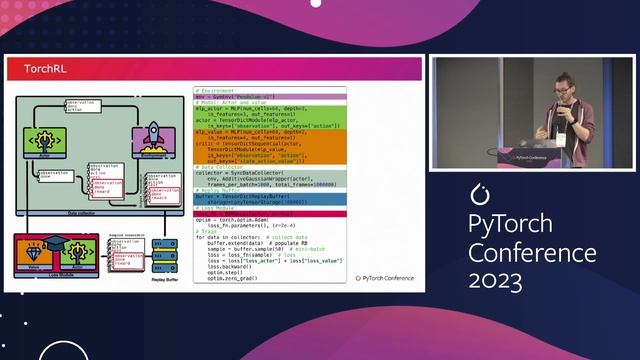Viewport: 640px width, 360px height.
Task: Click "optim = torch.optim.Adam(" line
Action: pos(232,220)
